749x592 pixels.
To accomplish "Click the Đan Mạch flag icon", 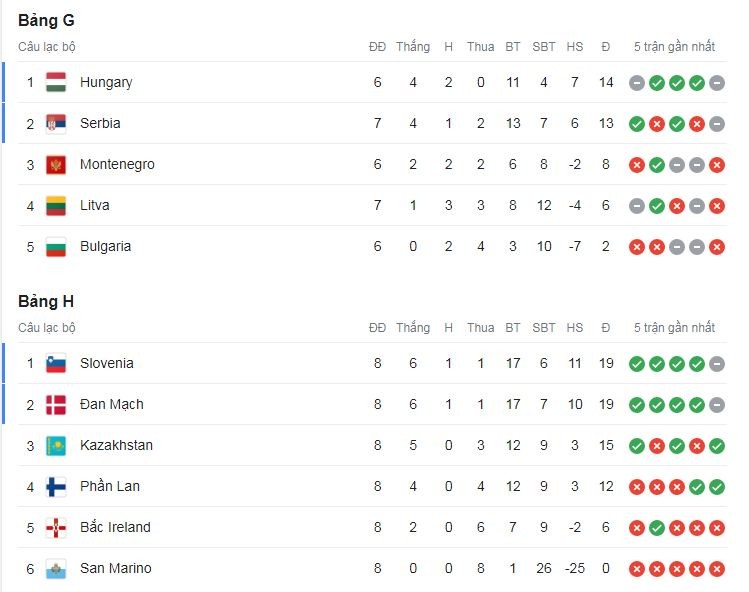I will coord(56,404).
